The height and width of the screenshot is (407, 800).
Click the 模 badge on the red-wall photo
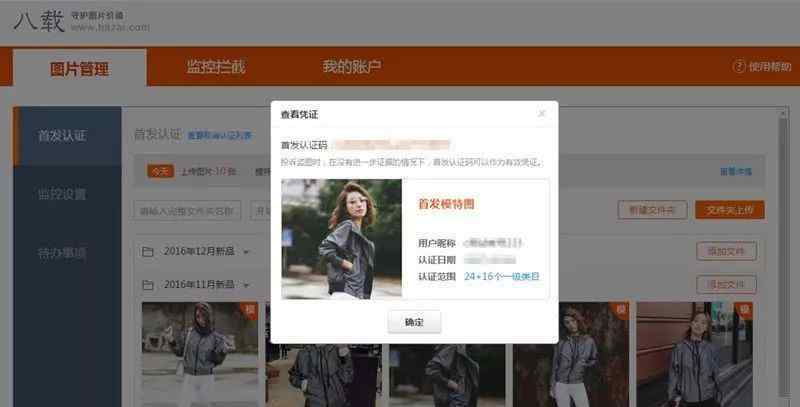coord(744,310)
